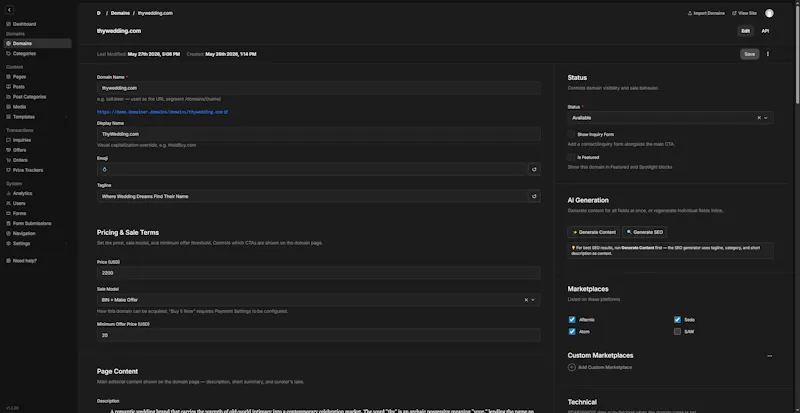Click the Media icon in sidebar
This screenshot has width=800, height=413.
pyautogui.click(x=8, y=107)
